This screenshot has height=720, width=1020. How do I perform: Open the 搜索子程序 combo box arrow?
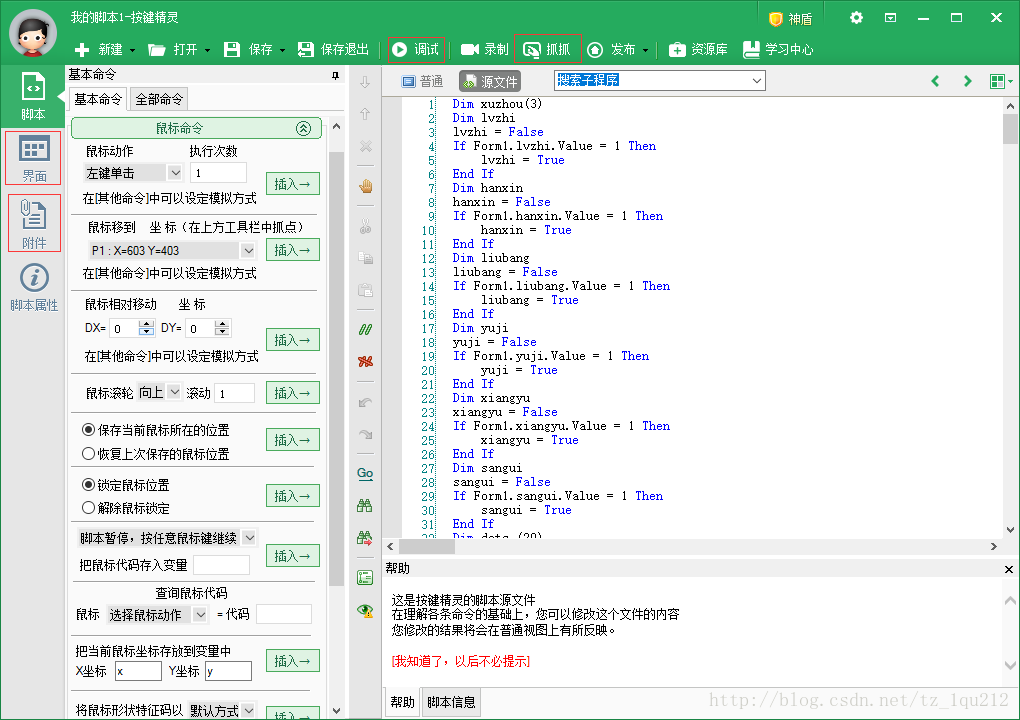tap(757, 81)
